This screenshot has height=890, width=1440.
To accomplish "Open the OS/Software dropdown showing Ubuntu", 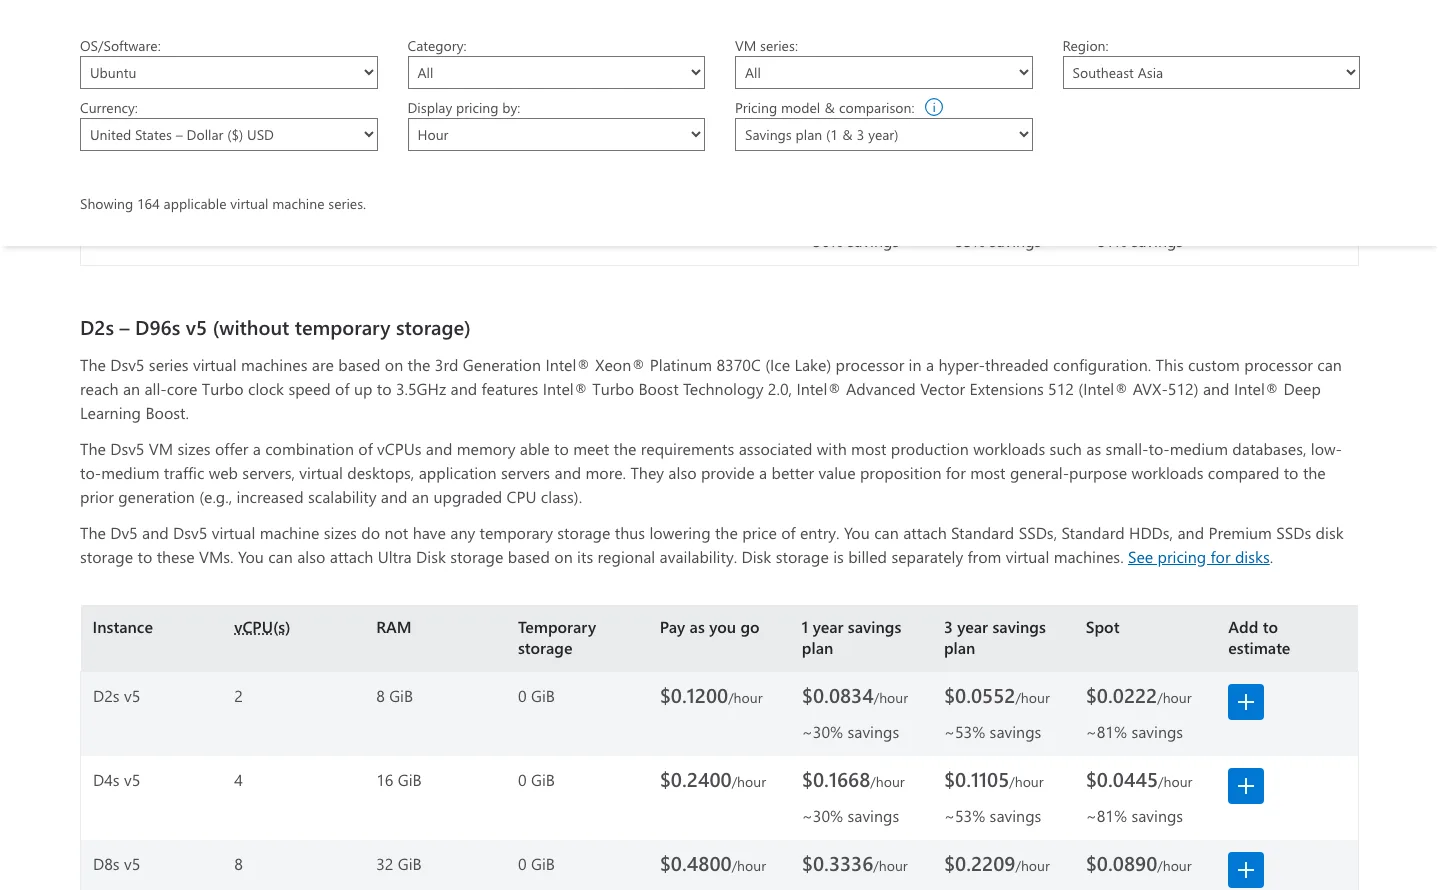I will [x=229, y=73].
